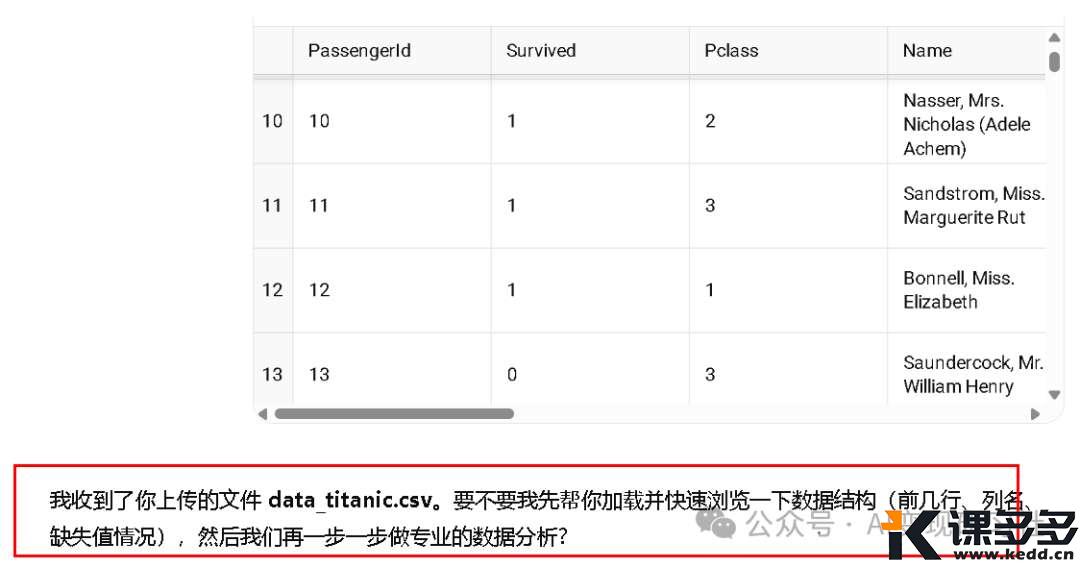
Task: Select row index 11
Action: (272, 206)
